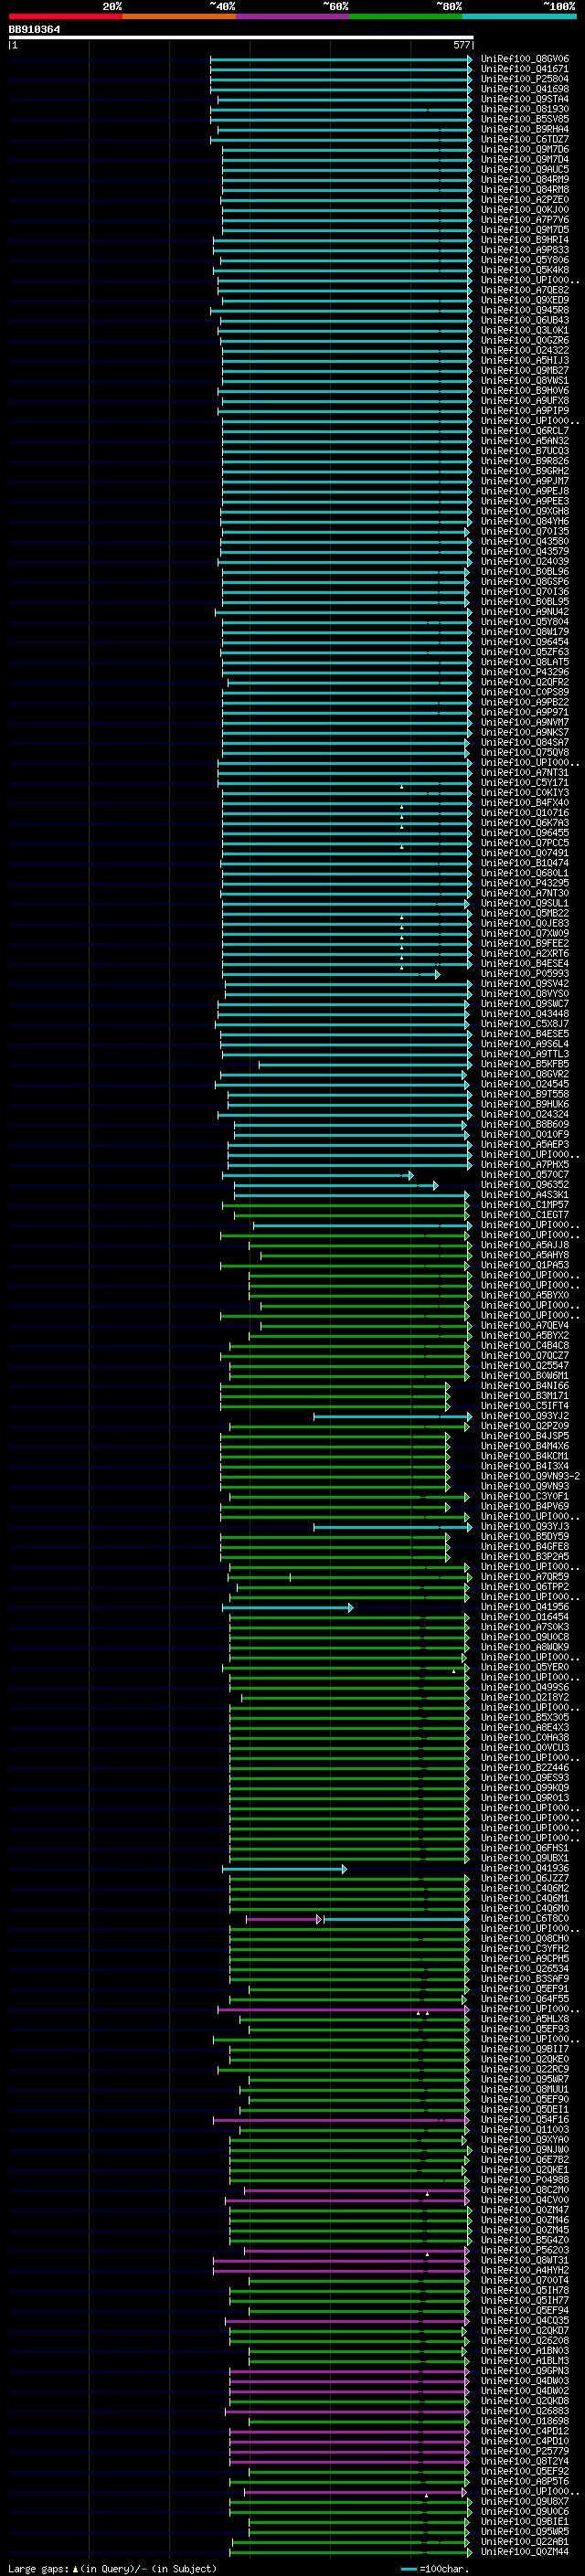Click label UniRef100_Q8VWS1

coord(524,381)
